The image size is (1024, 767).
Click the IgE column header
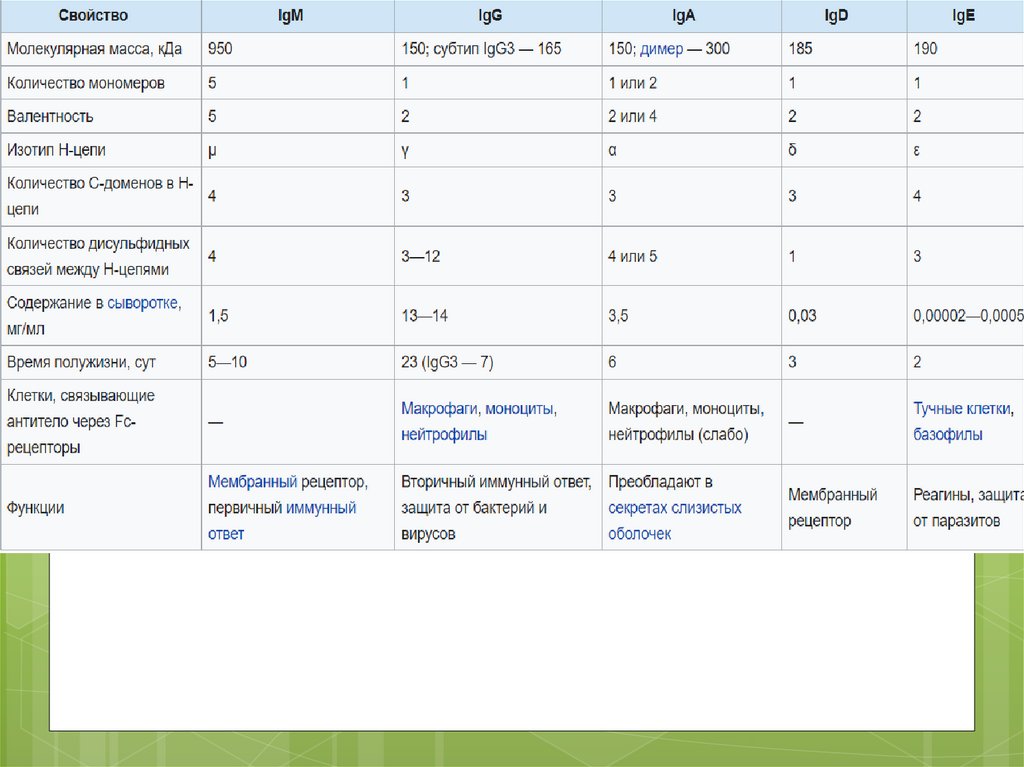[963, 16]
